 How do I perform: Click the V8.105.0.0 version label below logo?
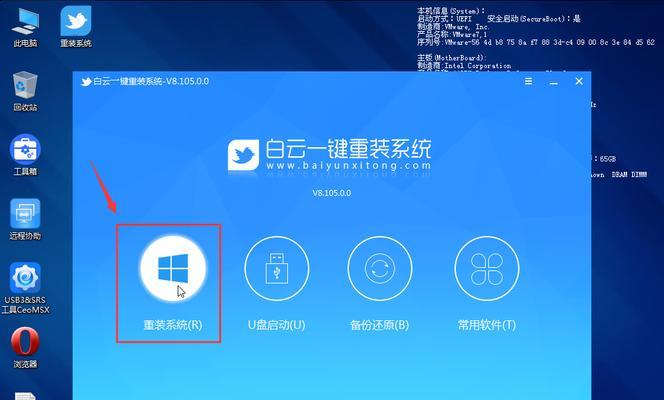pos(332,191)
